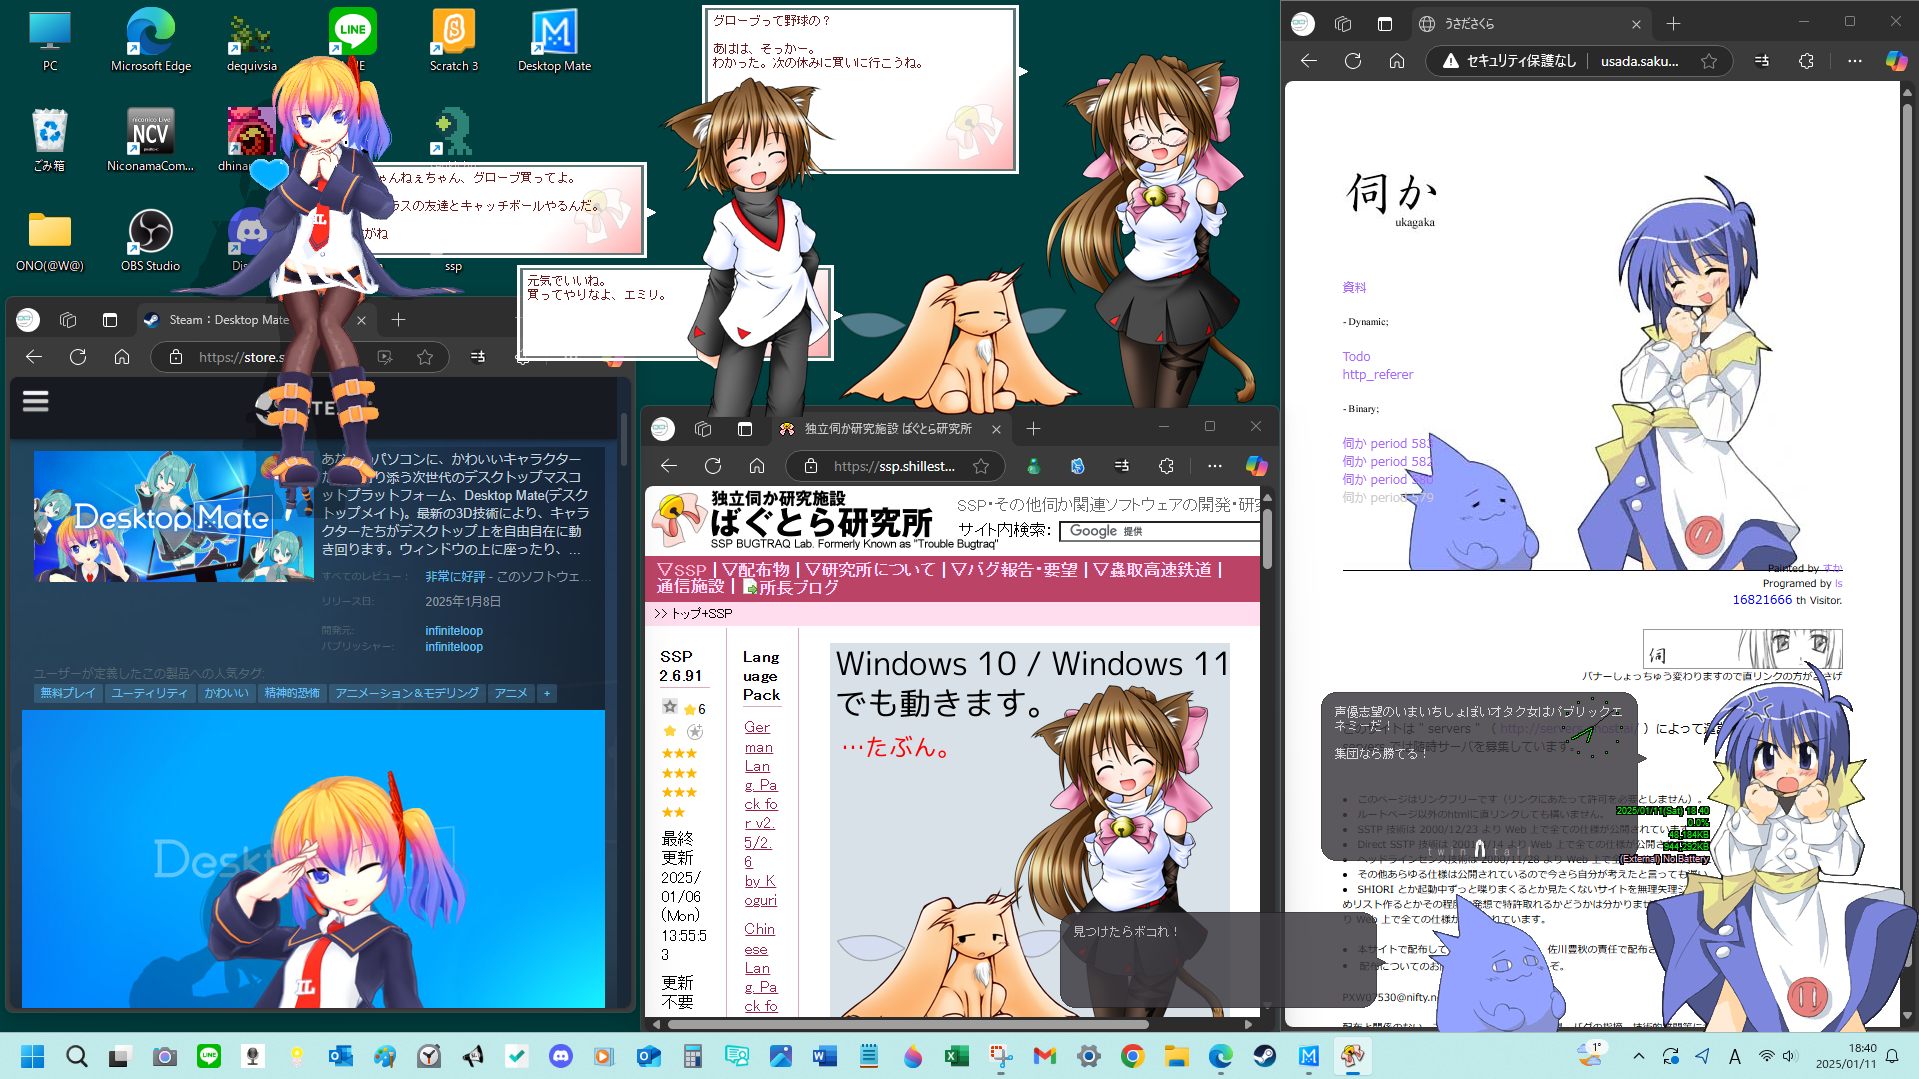This screenshot has height=1079, width=1919.
Task: Open the ▽蟲取高速鉄道 menu
Action: 1152,569
